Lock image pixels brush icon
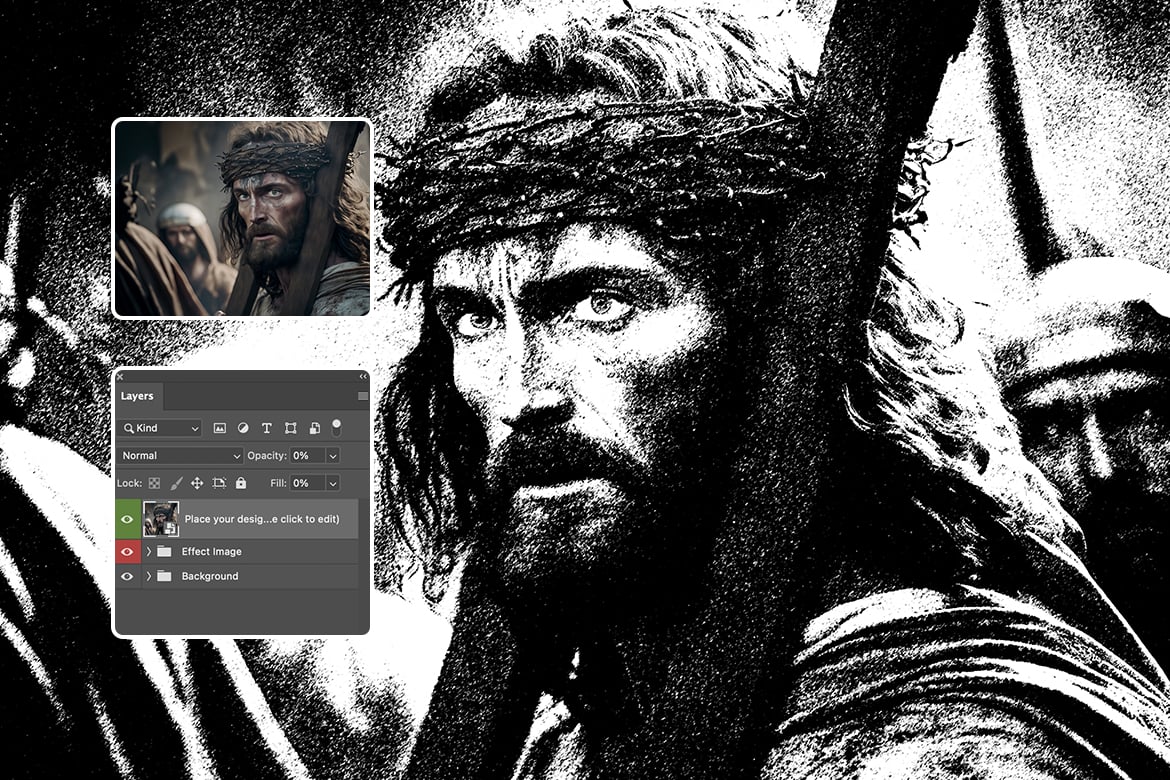The height and width of the screenshot is (780, 1170). coord(176,483)
